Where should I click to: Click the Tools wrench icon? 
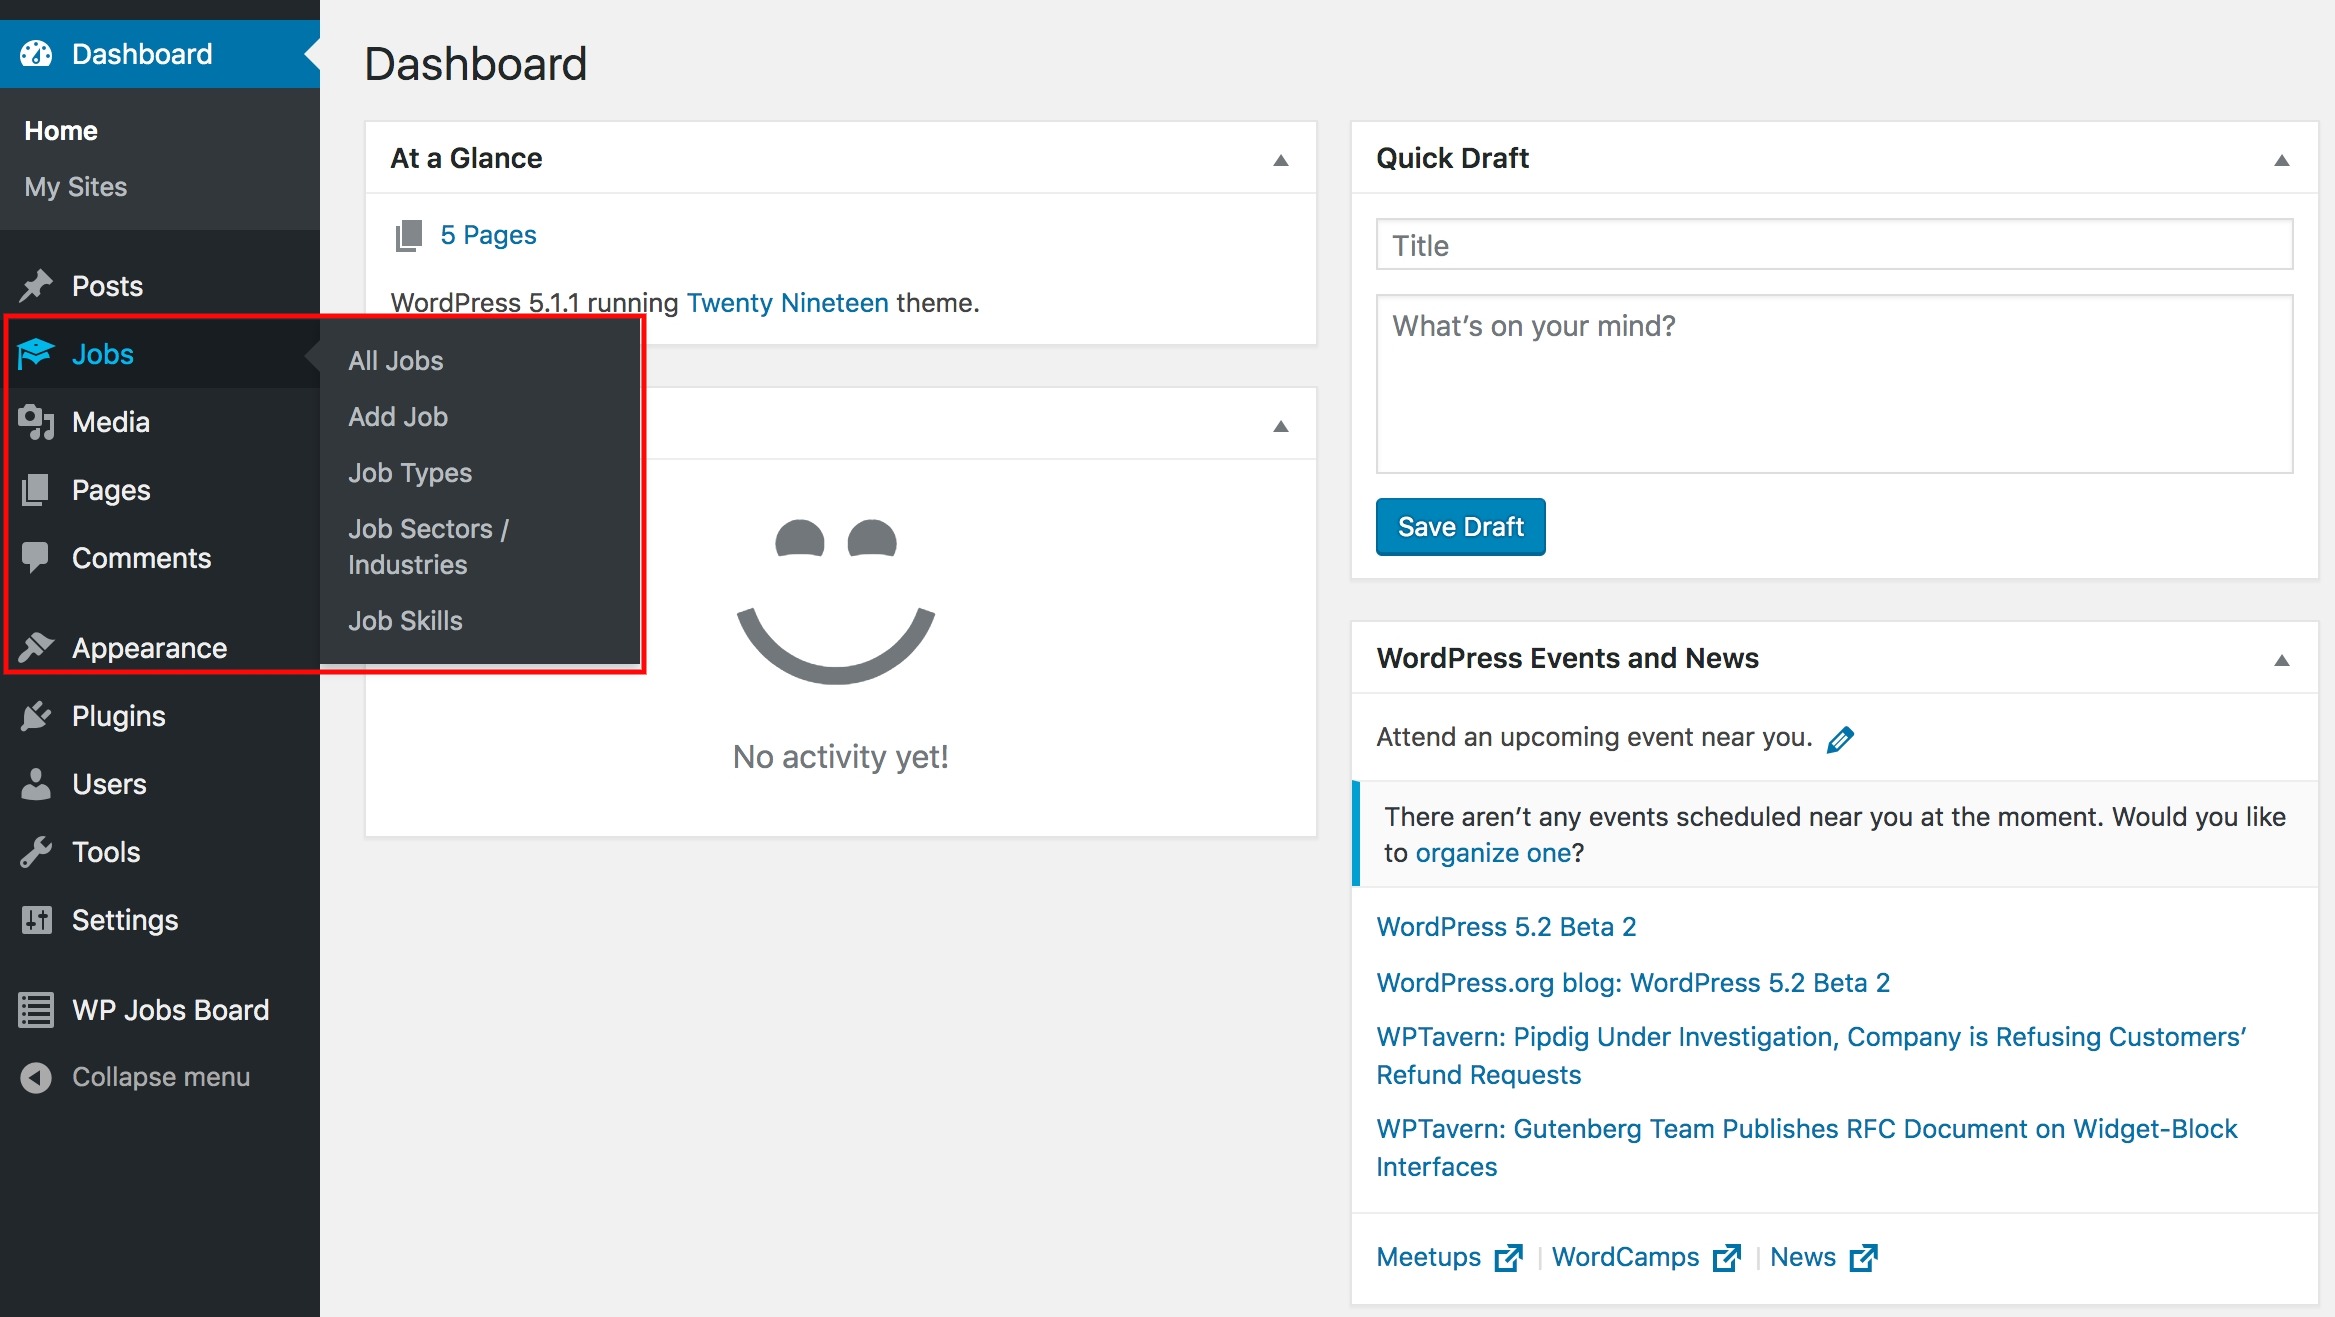36,852
